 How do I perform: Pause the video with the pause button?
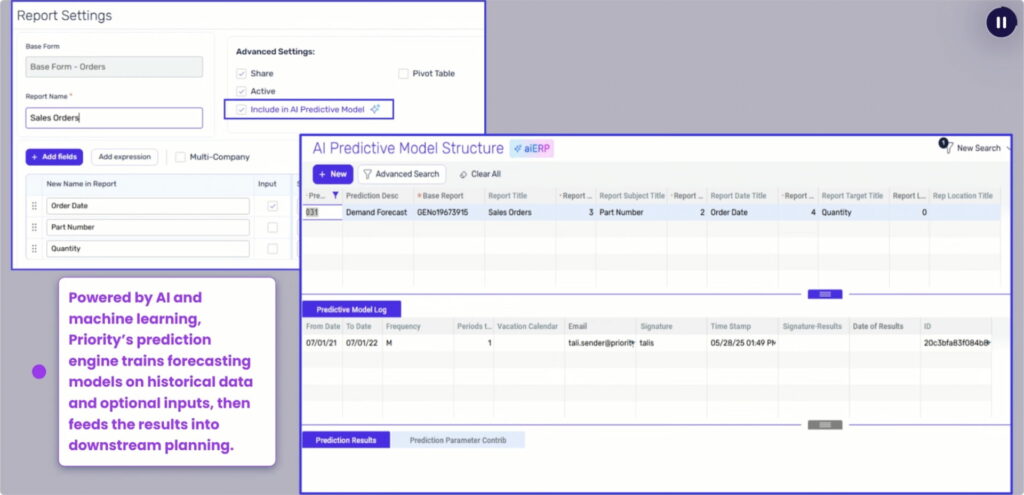[x=1000, y=22]
